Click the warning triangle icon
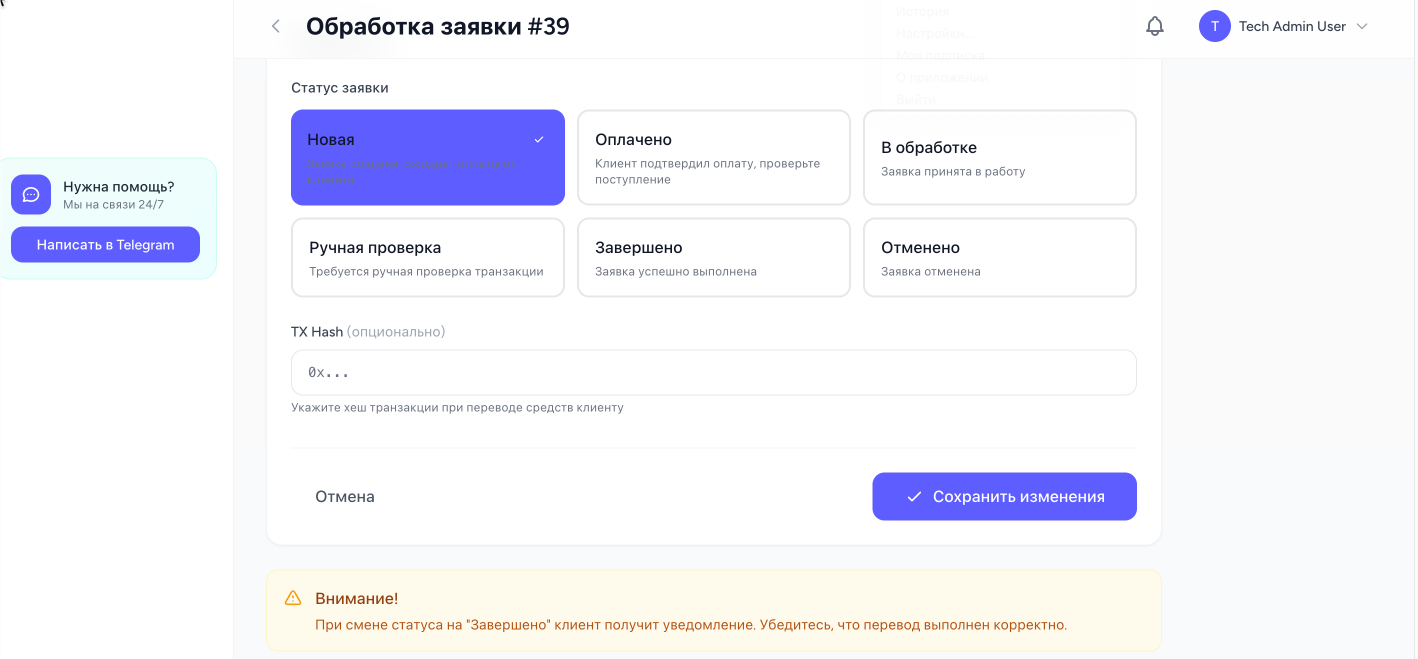The height and width of the screenshot is (659, 1418). click(x=293, y=598)
